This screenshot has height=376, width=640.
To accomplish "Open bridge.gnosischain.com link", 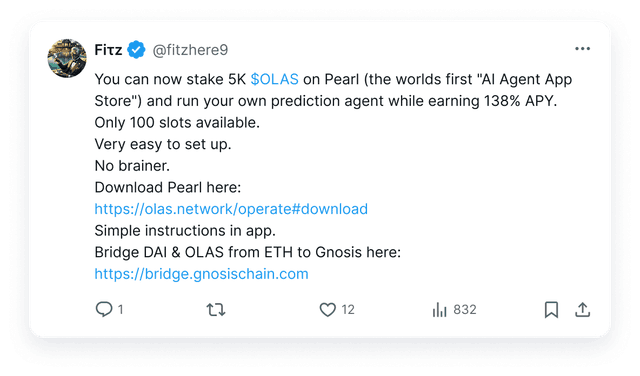I will [x=201, y=274].
